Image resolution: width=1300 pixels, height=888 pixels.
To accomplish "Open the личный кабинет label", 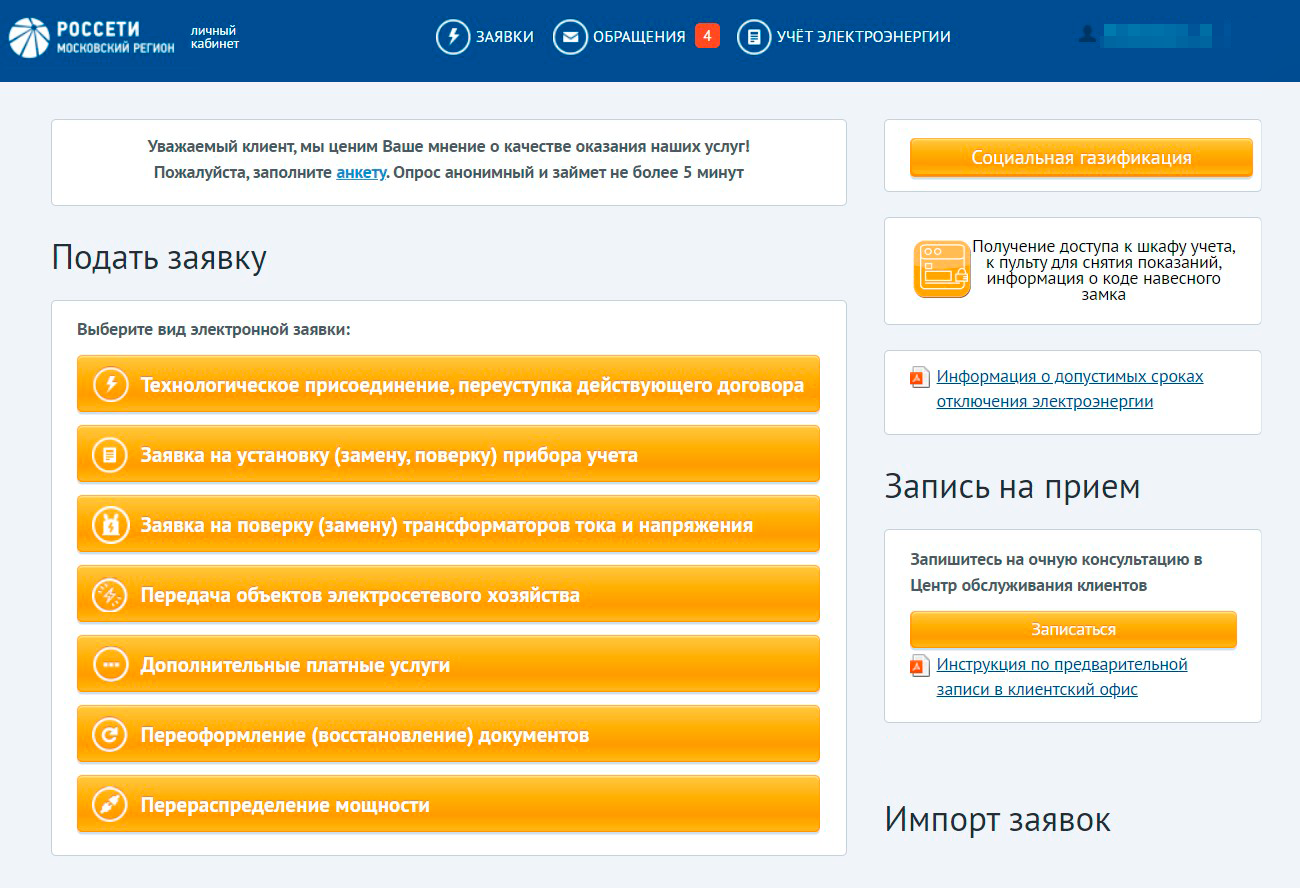I will point(215,37).
